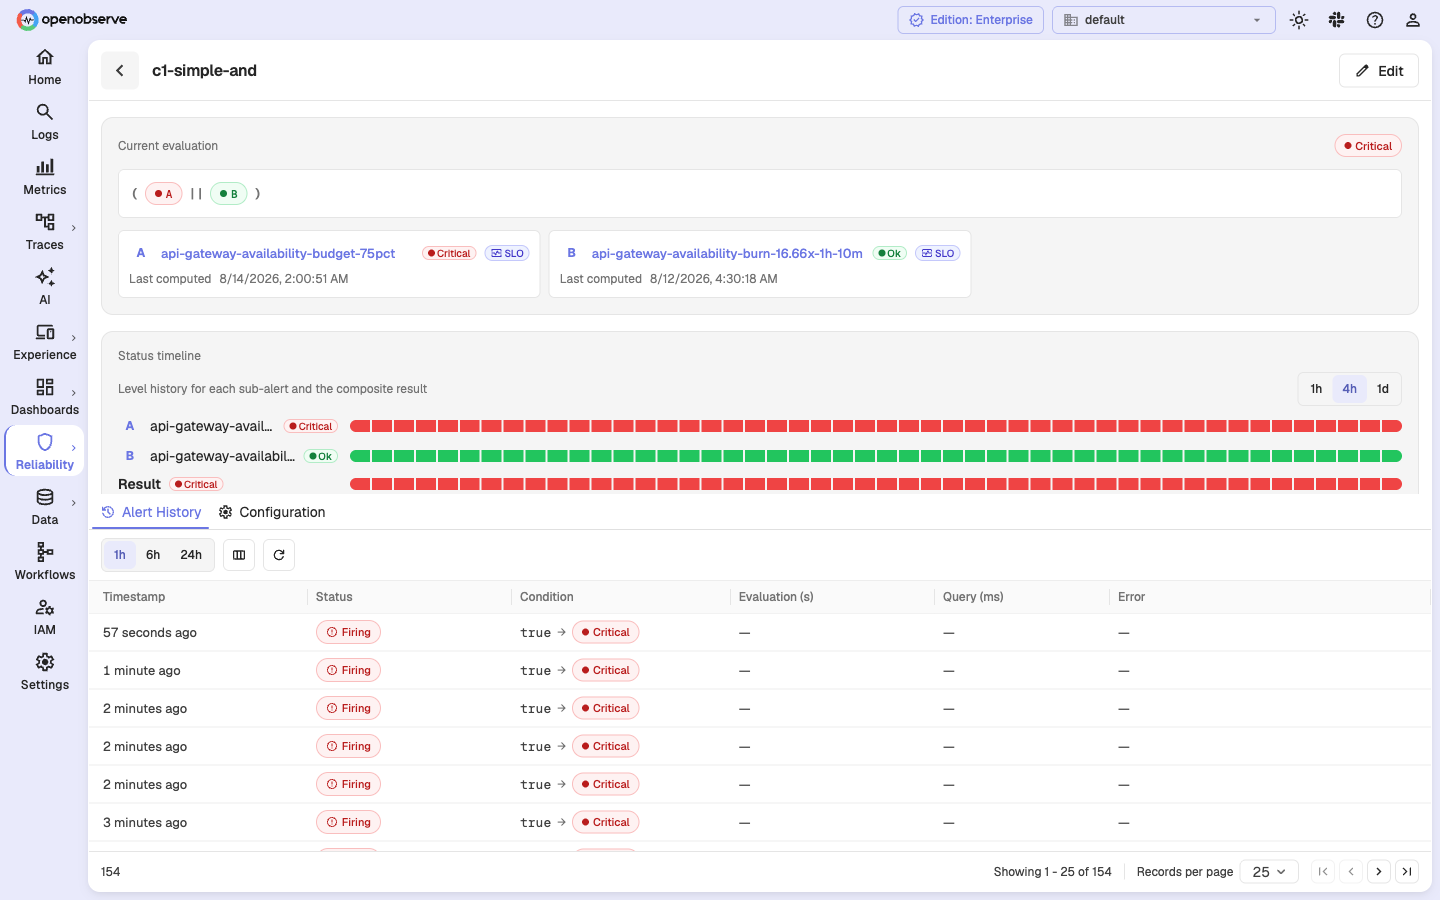Switch to the Alert History tab

click(151, 512)
